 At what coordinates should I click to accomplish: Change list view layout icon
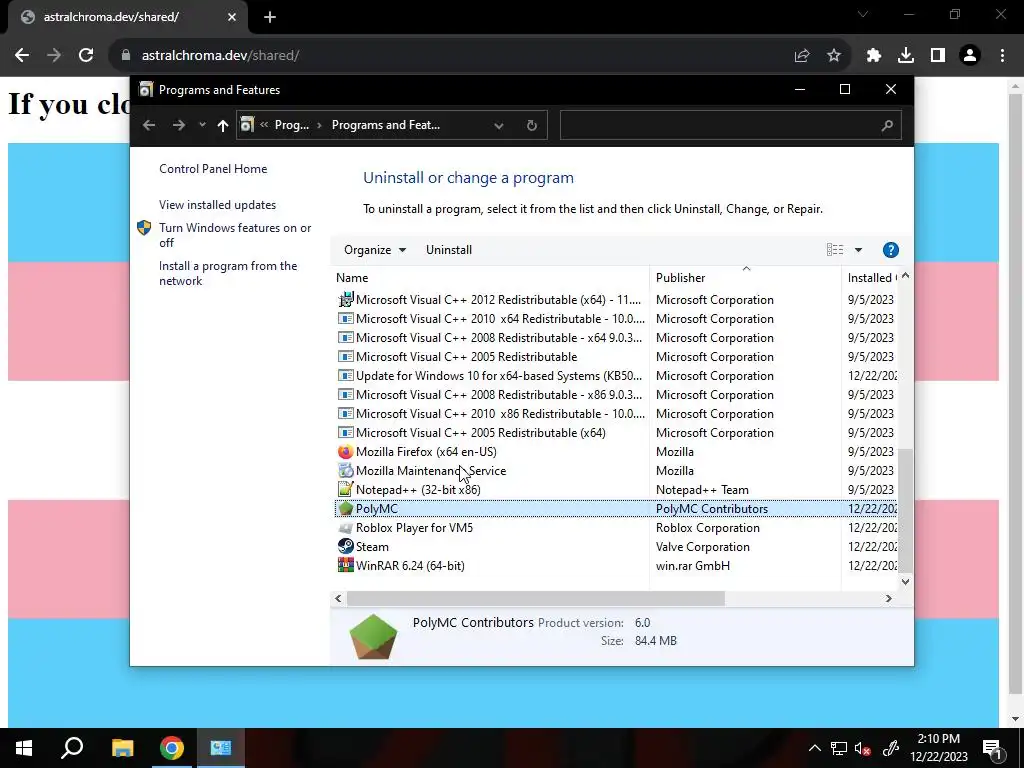pos(835,250)
